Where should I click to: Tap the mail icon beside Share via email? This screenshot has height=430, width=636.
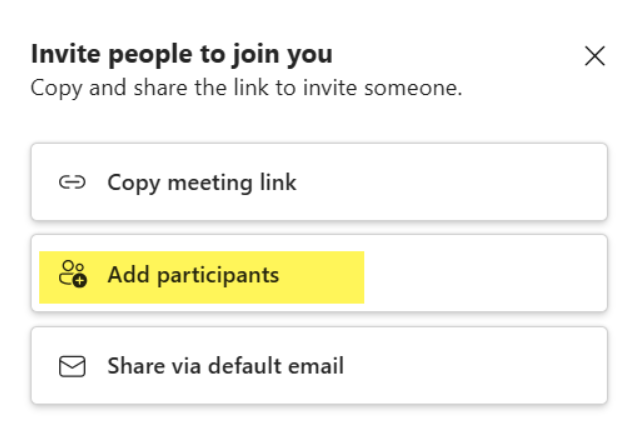click(71, 366)
